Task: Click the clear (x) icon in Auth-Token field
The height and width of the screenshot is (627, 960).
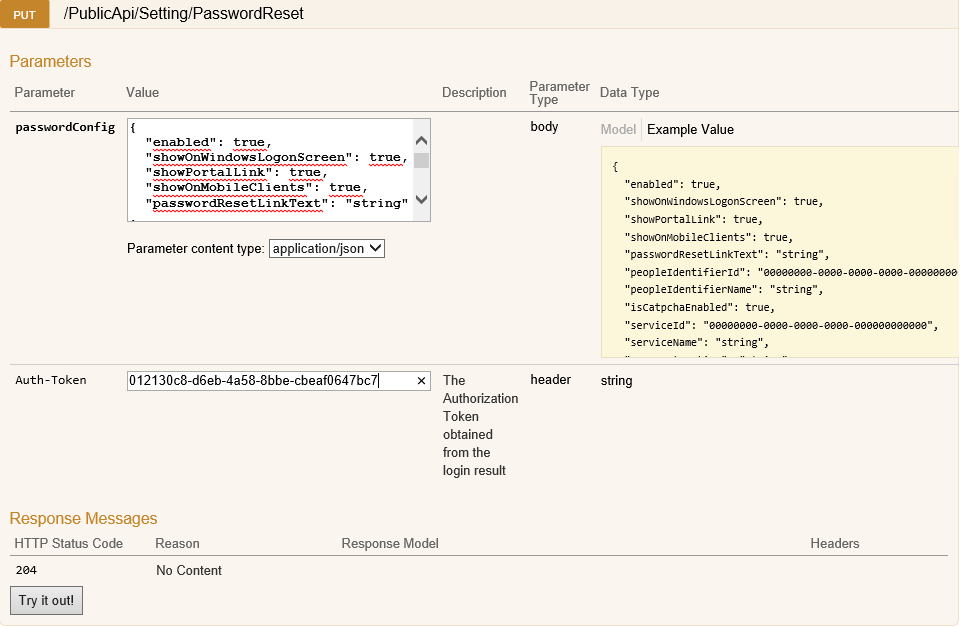Action: (x=421, y=380)
